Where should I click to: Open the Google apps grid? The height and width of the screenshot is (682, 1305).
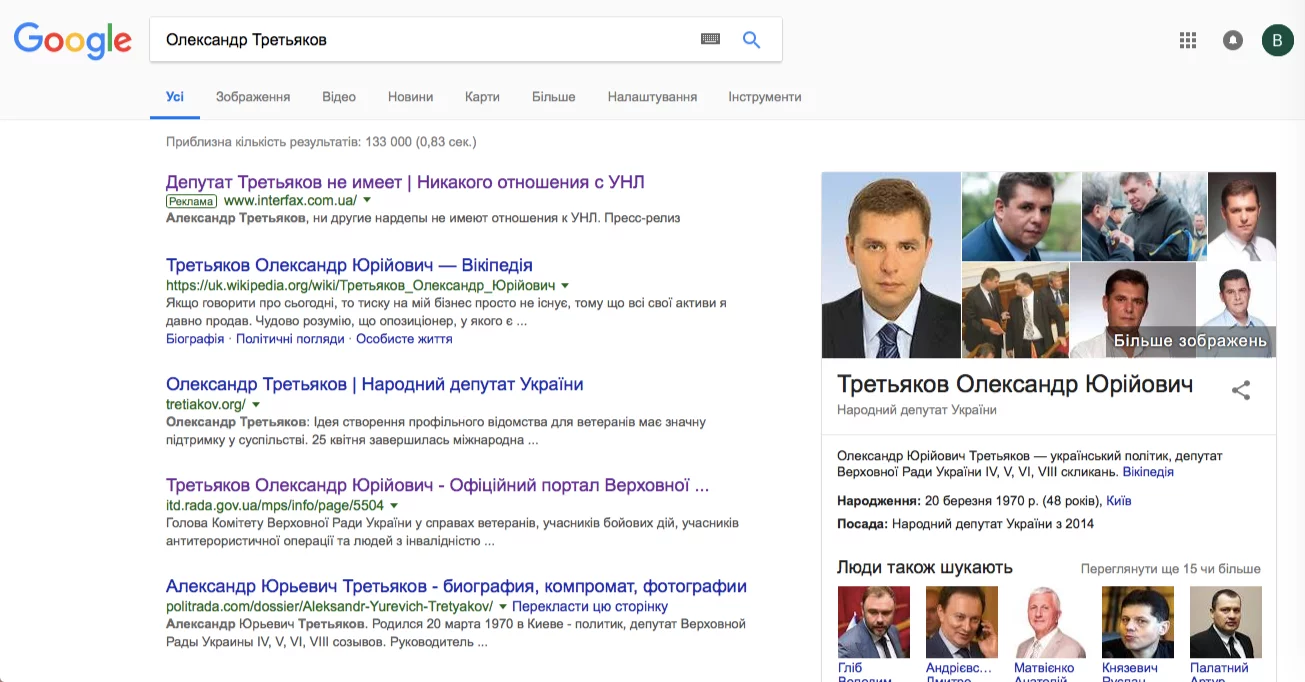[x=1188, y=40]
